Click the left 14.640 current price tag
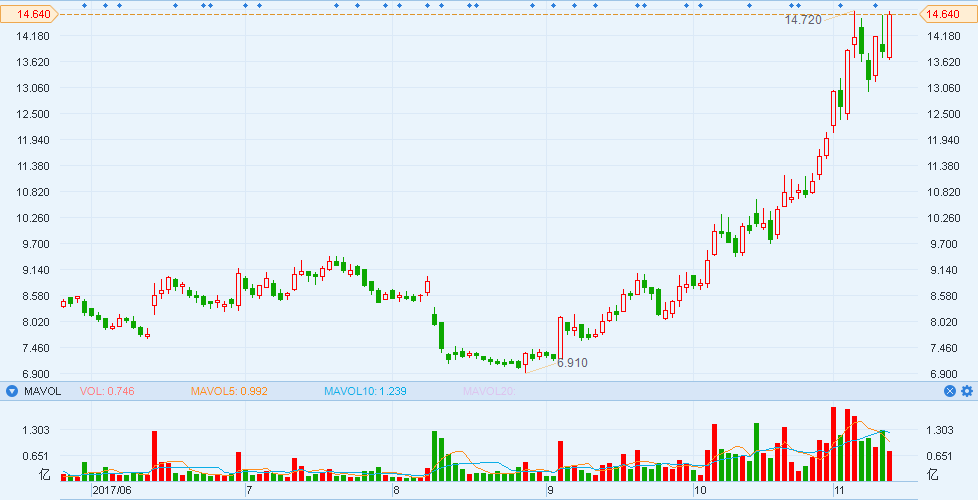Image resolution: width=978 pixels, height=500 pixels. coord(29,14)
